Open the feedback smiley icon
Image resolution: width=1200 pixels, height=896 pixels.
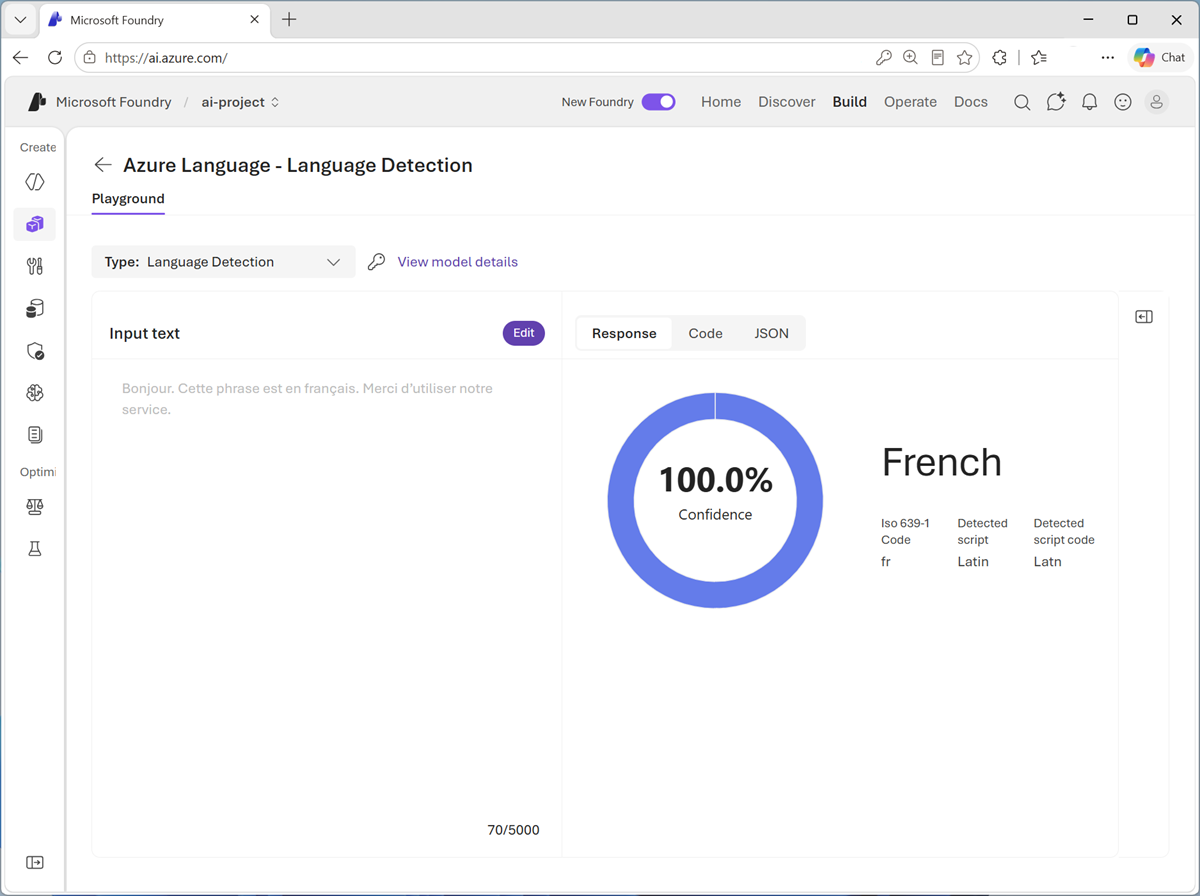click(1123, 102)
